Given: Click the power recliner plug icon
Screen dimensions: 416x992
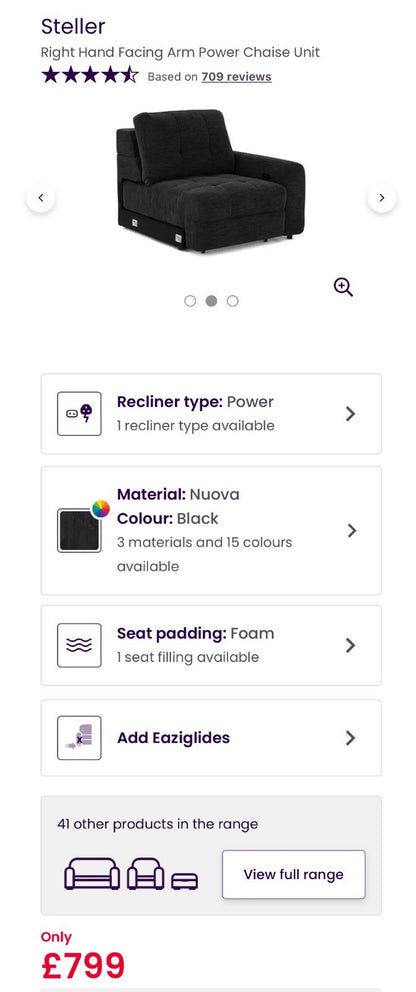Looking at the screenshot, I should [79, 414].
